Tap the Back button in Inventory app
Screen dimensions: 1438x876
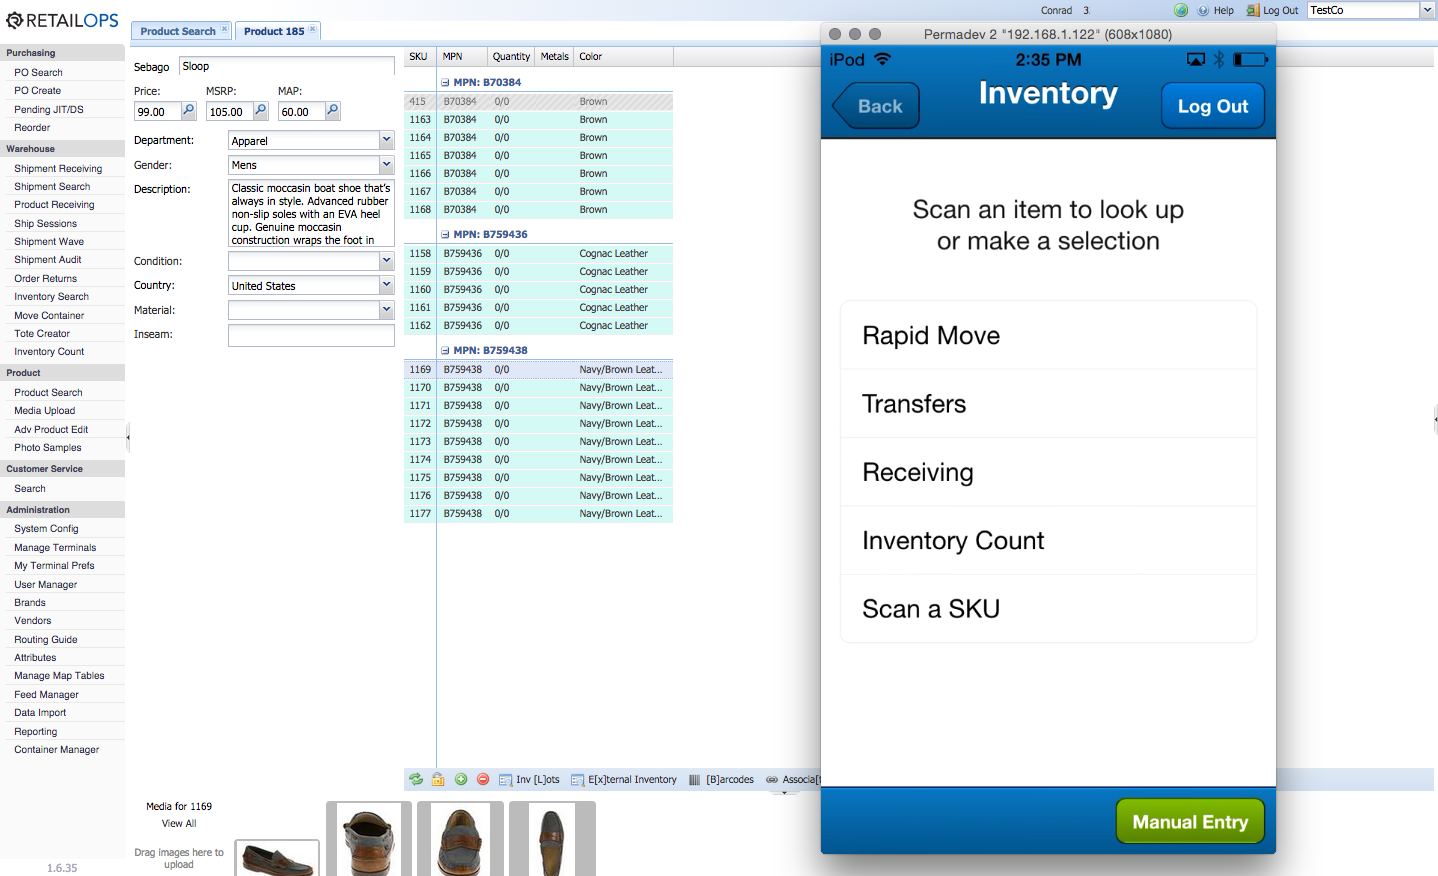(x=877, y=106)
